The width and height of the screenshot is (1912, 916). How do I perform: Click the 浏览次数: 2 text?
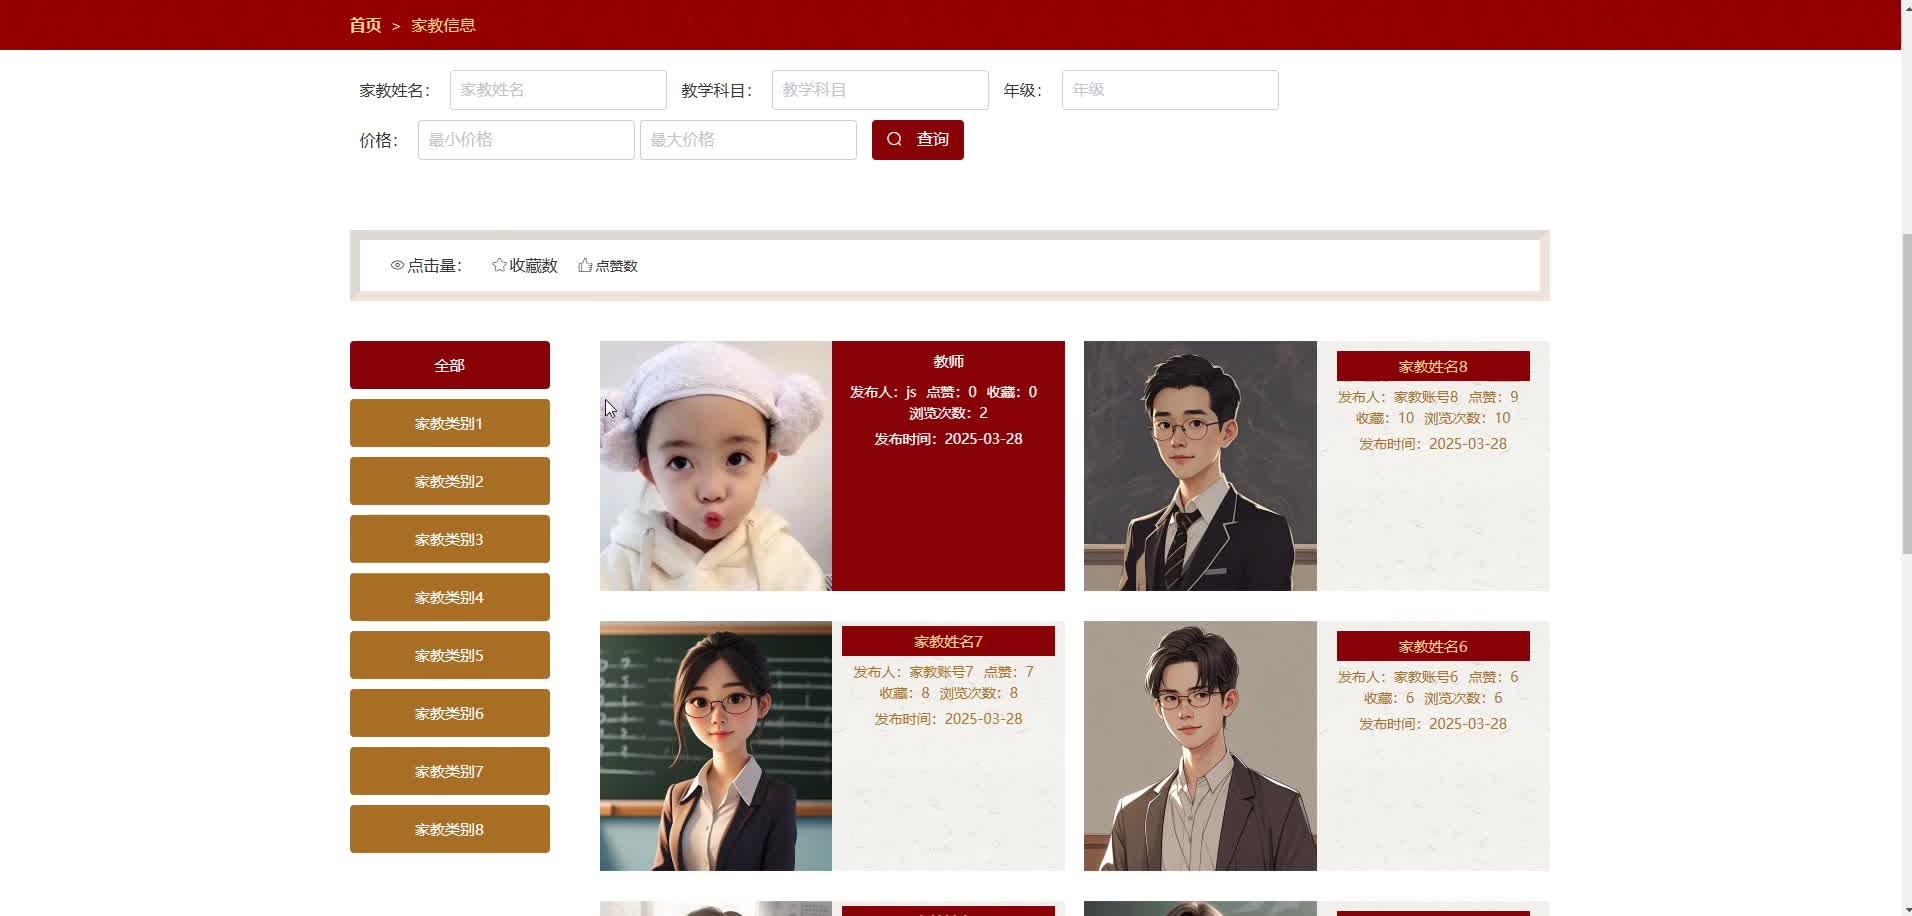point(948,413)
